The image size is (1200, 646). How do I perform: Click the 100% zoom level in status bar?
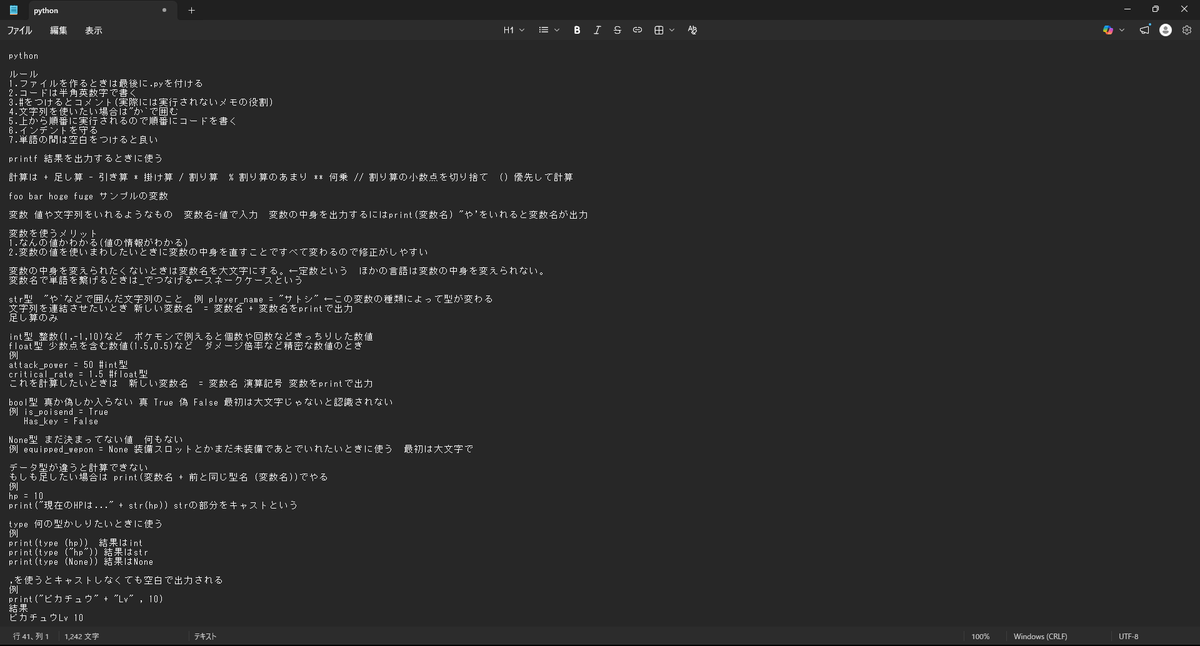[981, 636]
